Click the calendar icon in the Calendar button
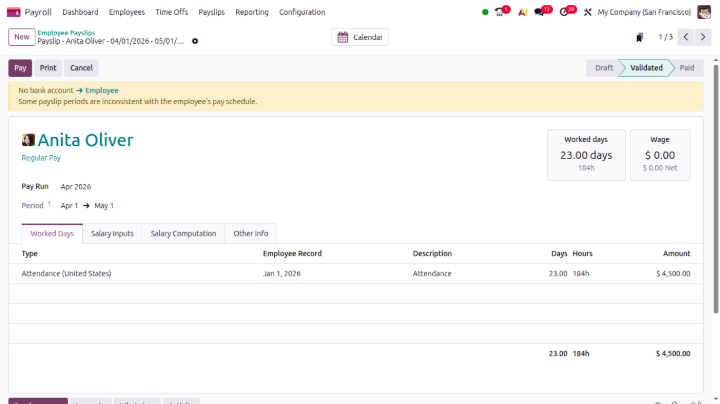The image size is (720, 404). pyautogui.click(x=343, y=37)
